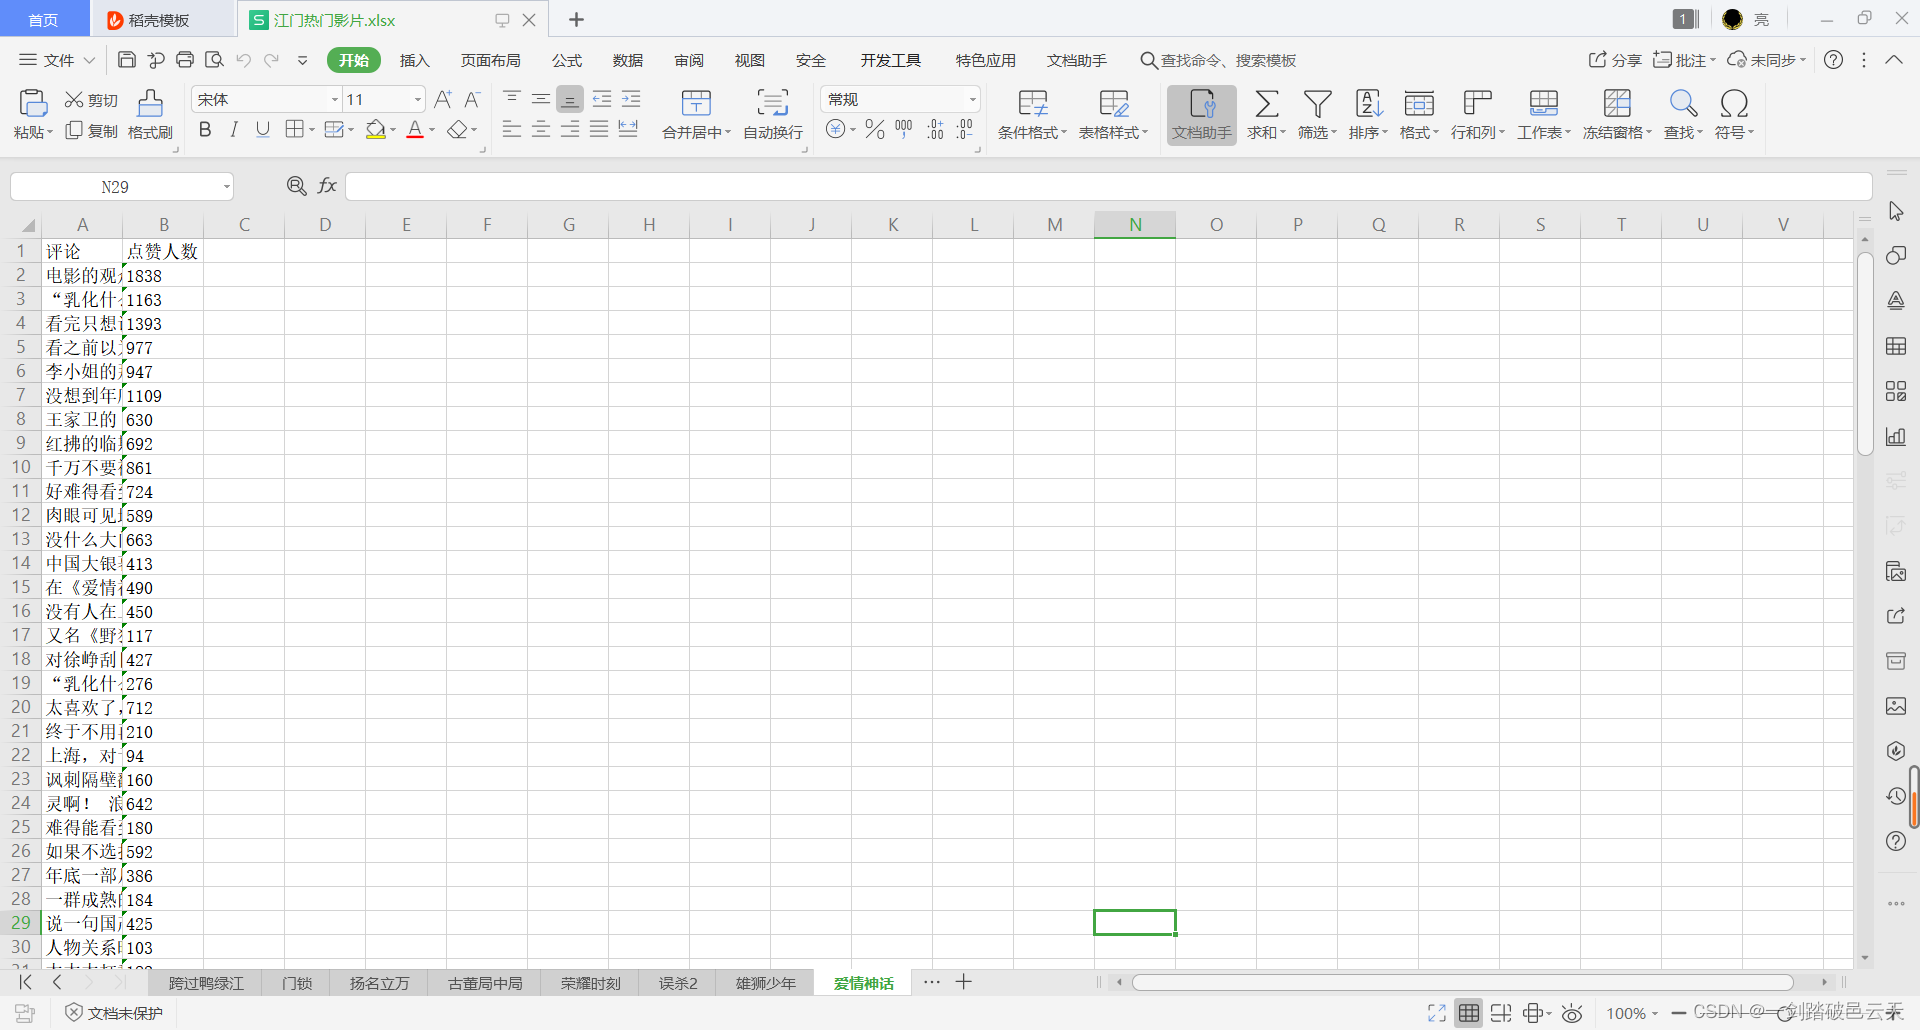Click the help question icon in right sidebar
The image size is (1920, 1030).
1896,841
